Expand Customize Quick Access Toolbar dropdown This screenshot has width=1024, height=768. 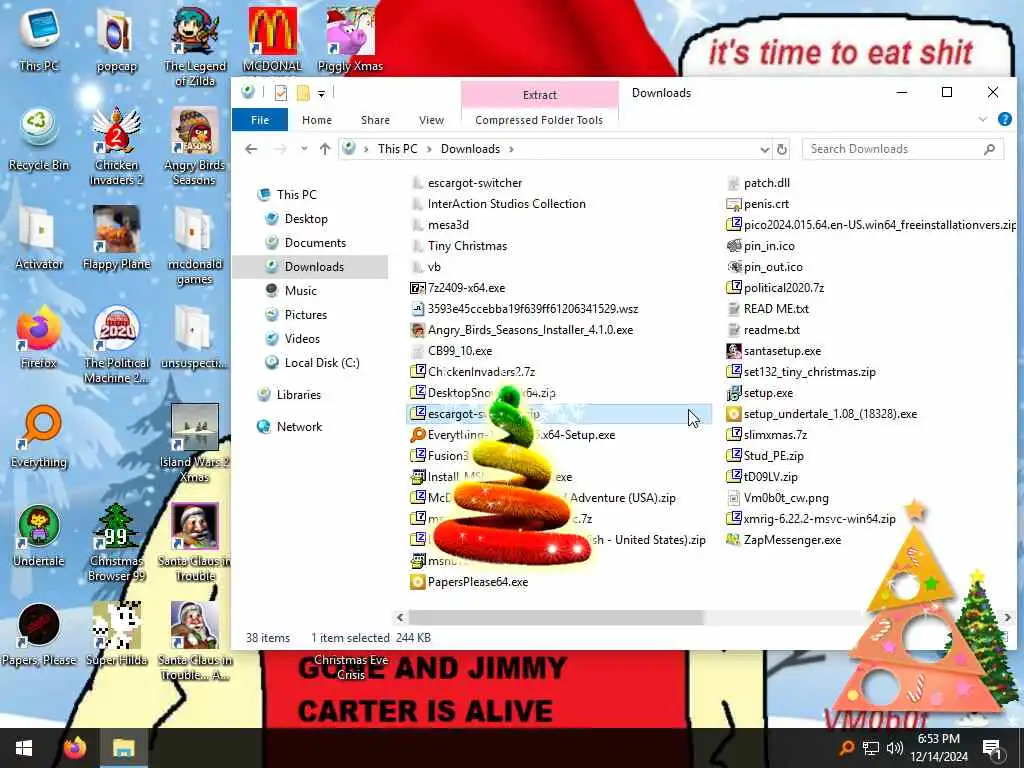[x=321, y=94]
